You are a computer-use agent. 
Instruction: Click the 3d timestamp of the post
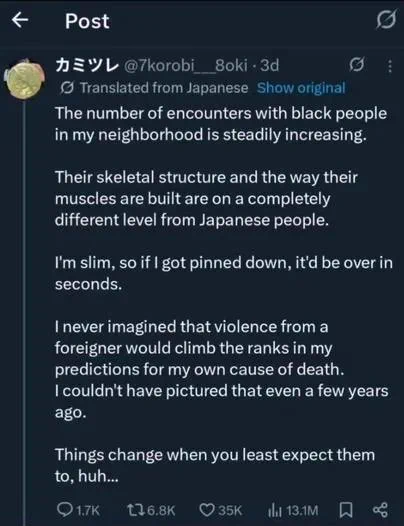(269, 65)
